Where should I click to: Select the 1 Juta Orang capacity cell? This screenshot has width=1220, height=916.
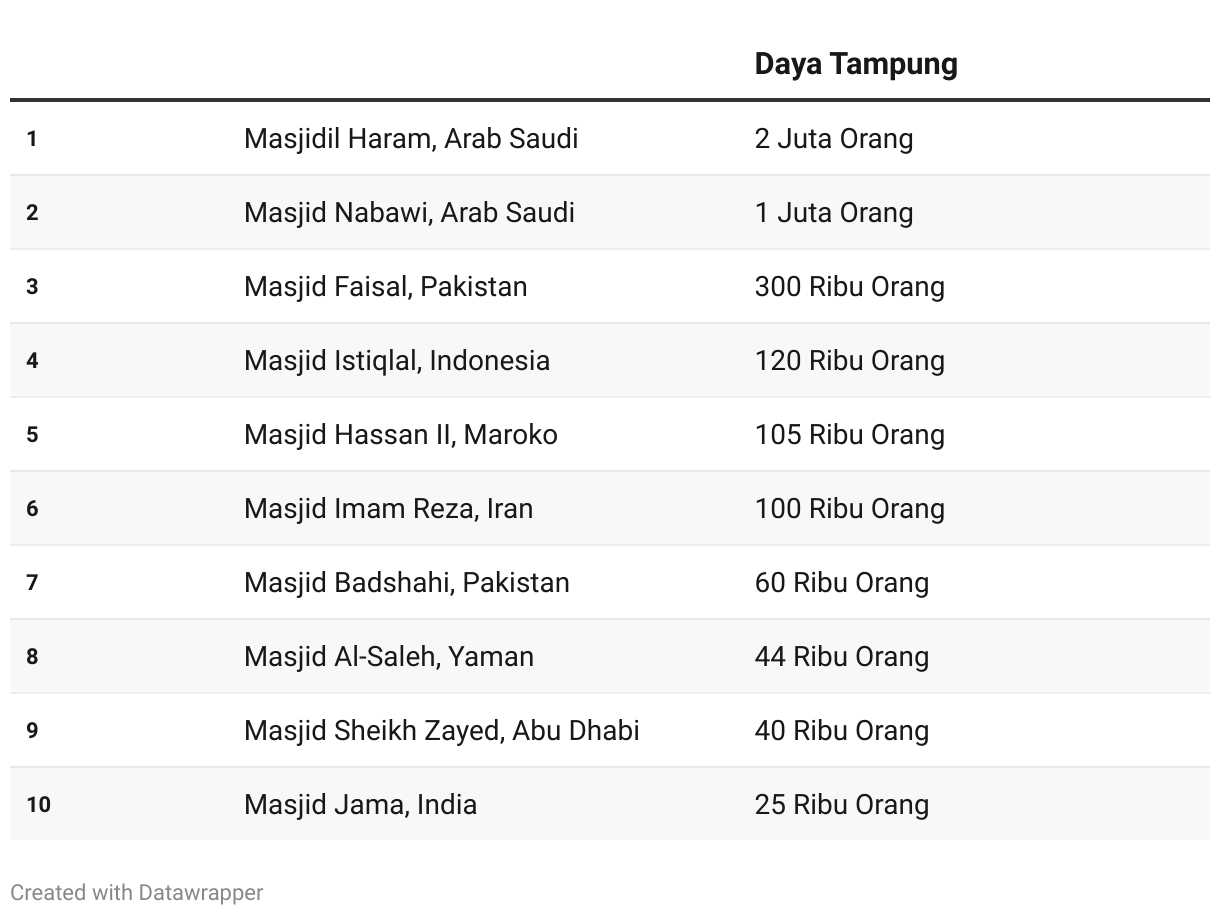coord(834,212)
